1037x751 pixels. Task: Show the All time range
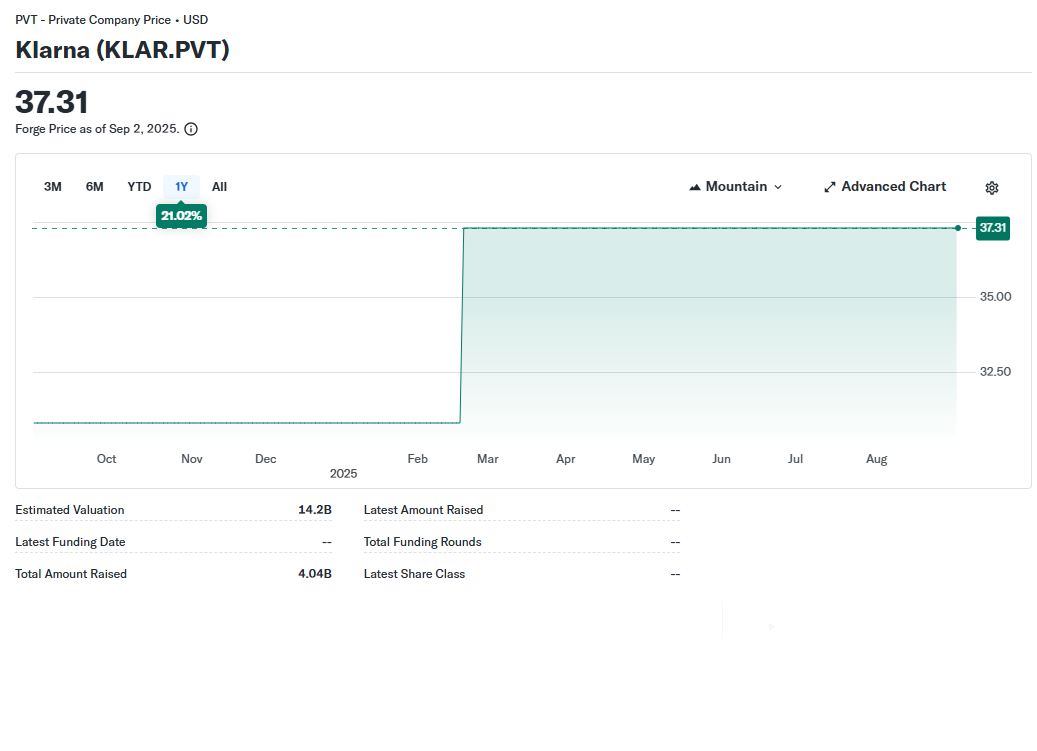(x=220, y=186)
